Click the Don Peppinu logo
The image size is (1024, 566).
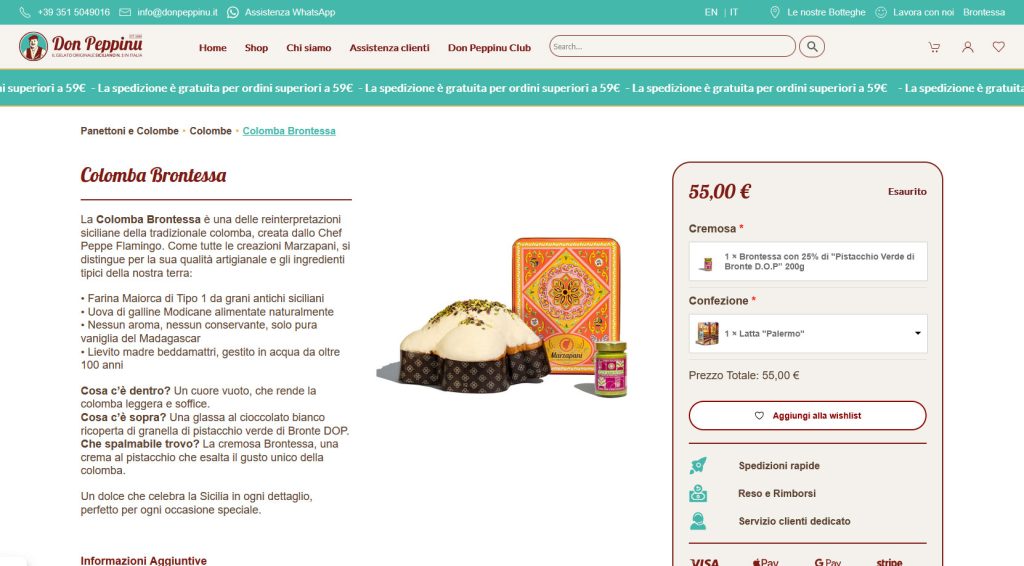click(x=81, y=46)
